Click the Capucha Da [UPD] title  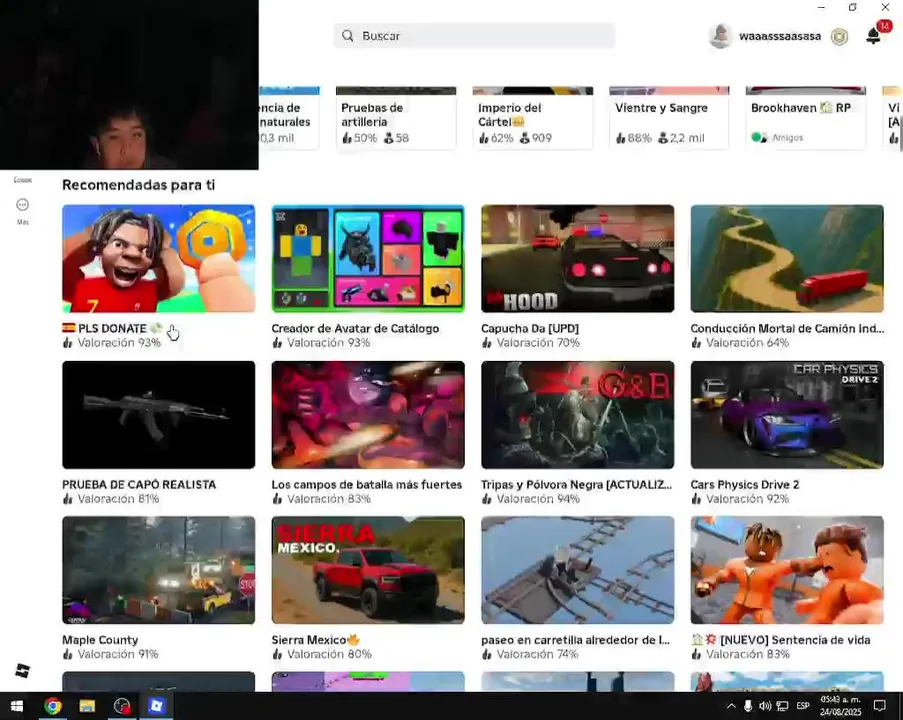click(x=530, y=328)
